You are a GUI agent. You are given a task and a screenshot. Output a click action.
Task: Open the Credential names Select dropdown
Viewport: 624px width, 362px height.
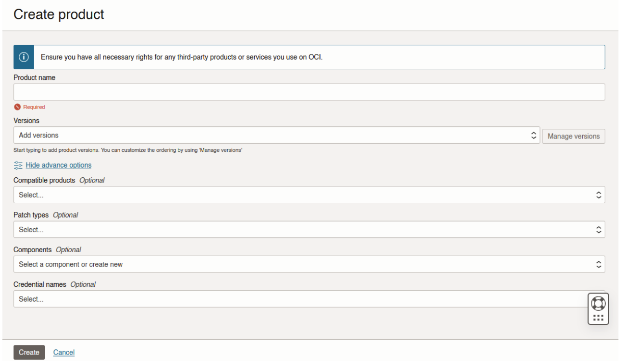[x=300, y=299]
